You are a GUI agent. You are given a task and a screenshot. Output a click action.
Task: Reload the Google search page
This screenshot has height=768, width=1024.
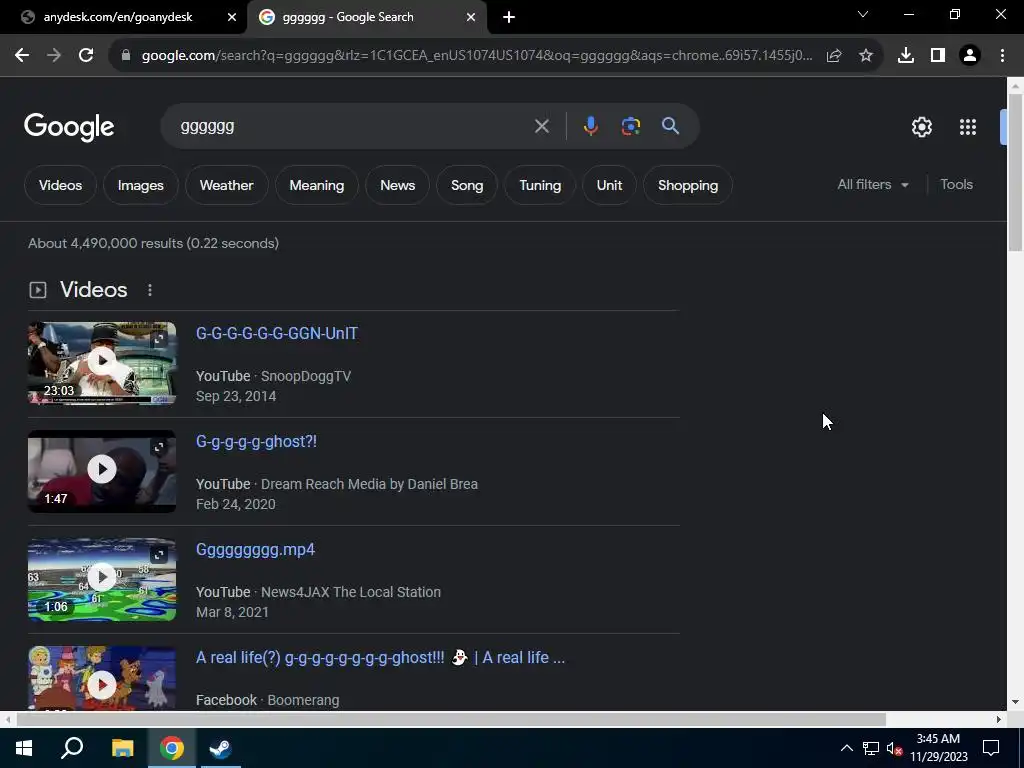(86, 56)
